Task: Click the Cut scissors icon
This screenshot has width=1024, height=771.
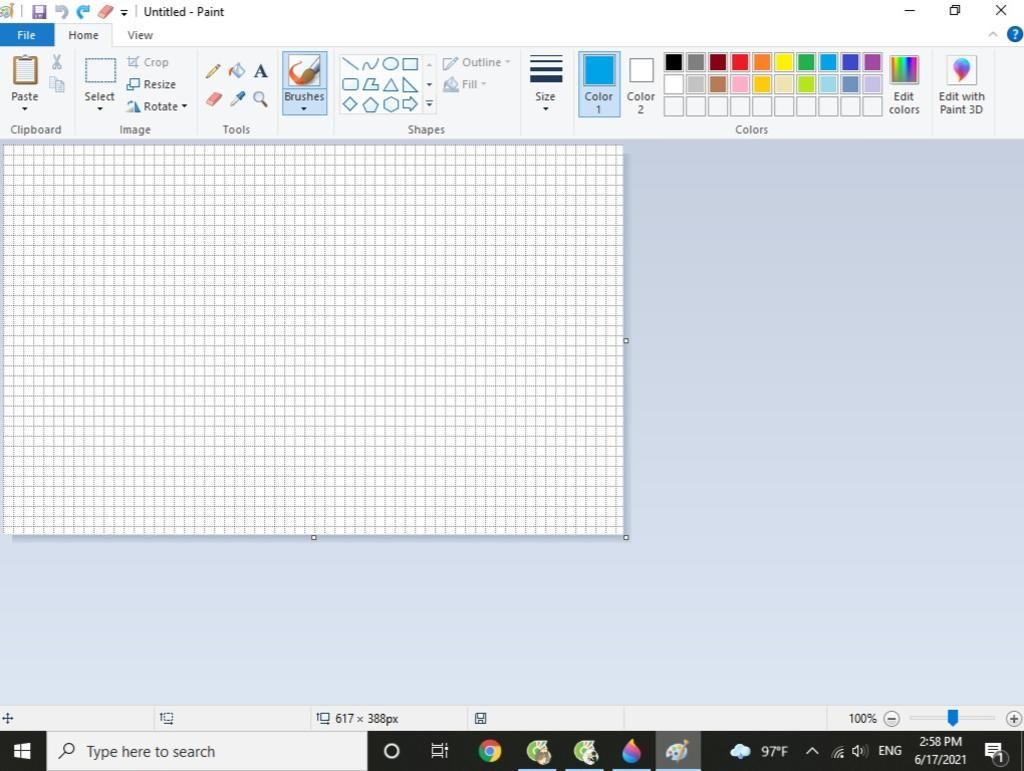Action: (57, 62)
